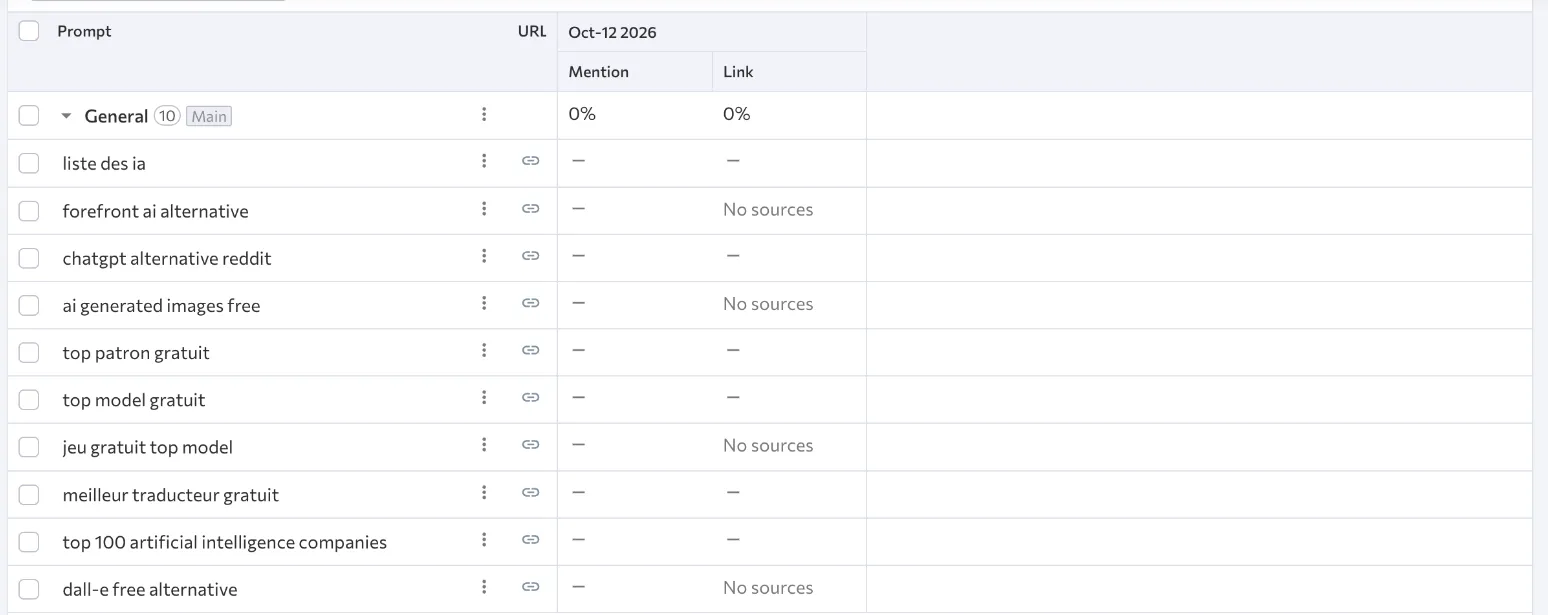Click the 'General' group name
1548x615 pixels.
(x=116, y=116)
